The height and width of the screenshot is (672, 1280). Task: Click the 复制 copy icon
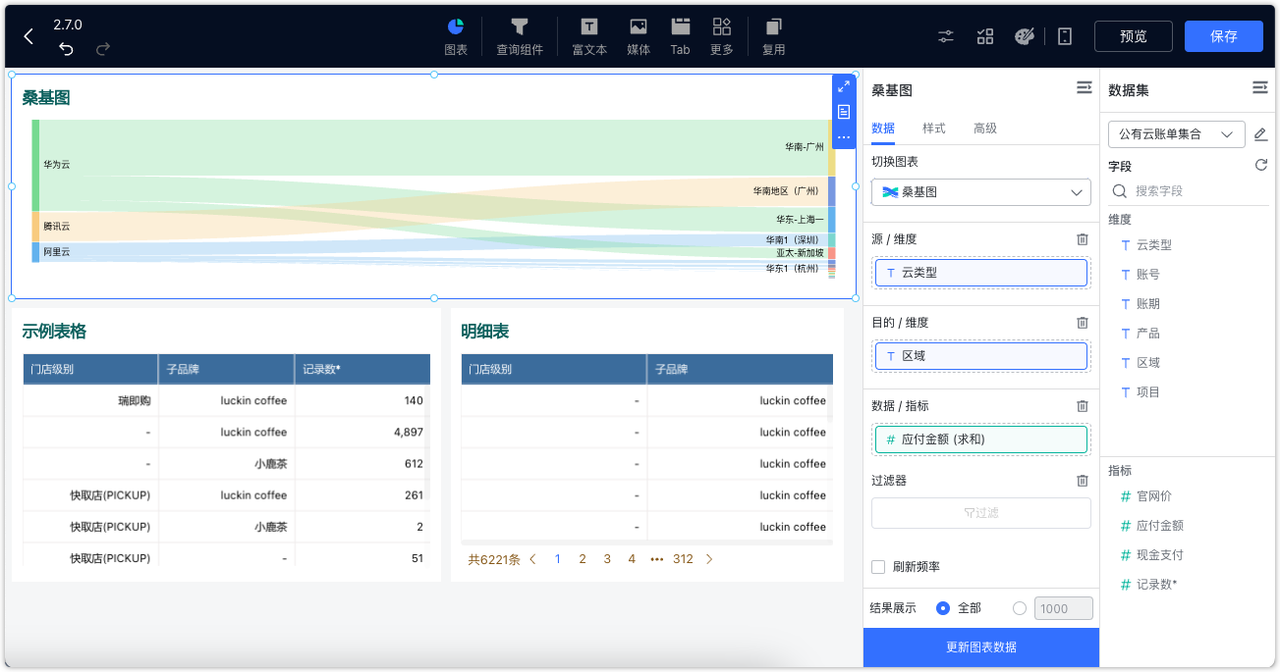click(x=773, y=35)
